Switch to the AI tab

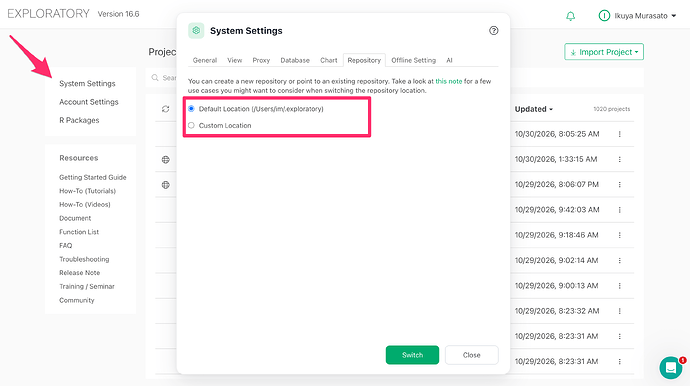(449, 60)
